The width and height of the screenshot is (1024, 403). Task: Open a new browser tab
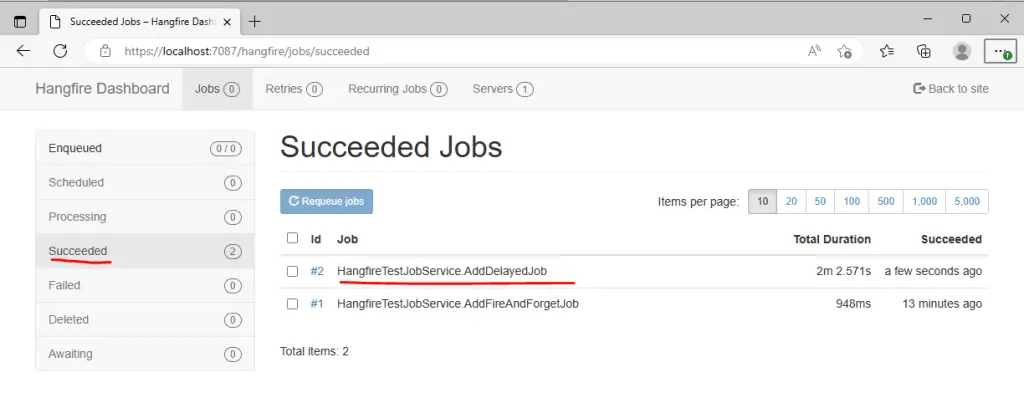click(x=255, y=22)
